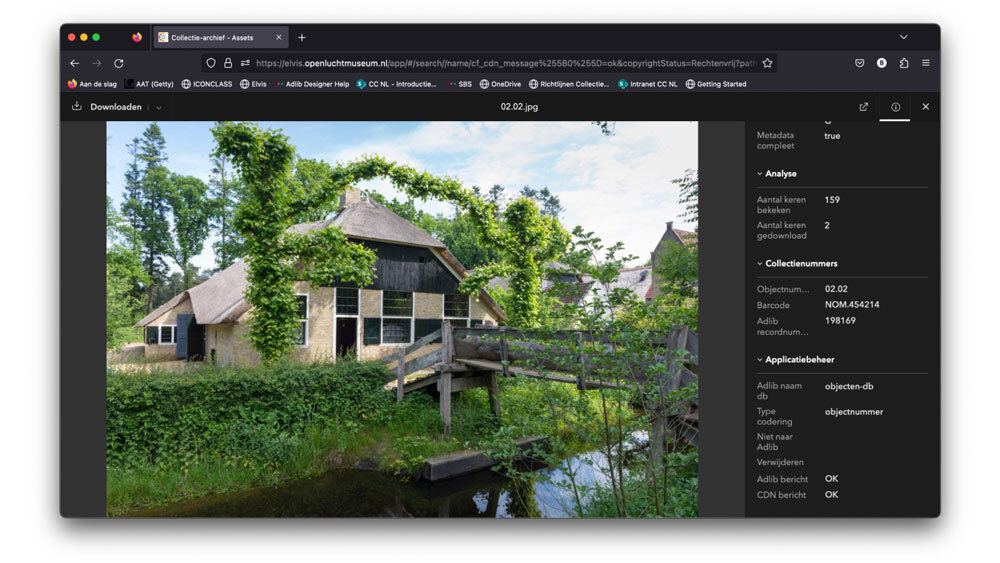Close the asset preview with X

[925, 106]
